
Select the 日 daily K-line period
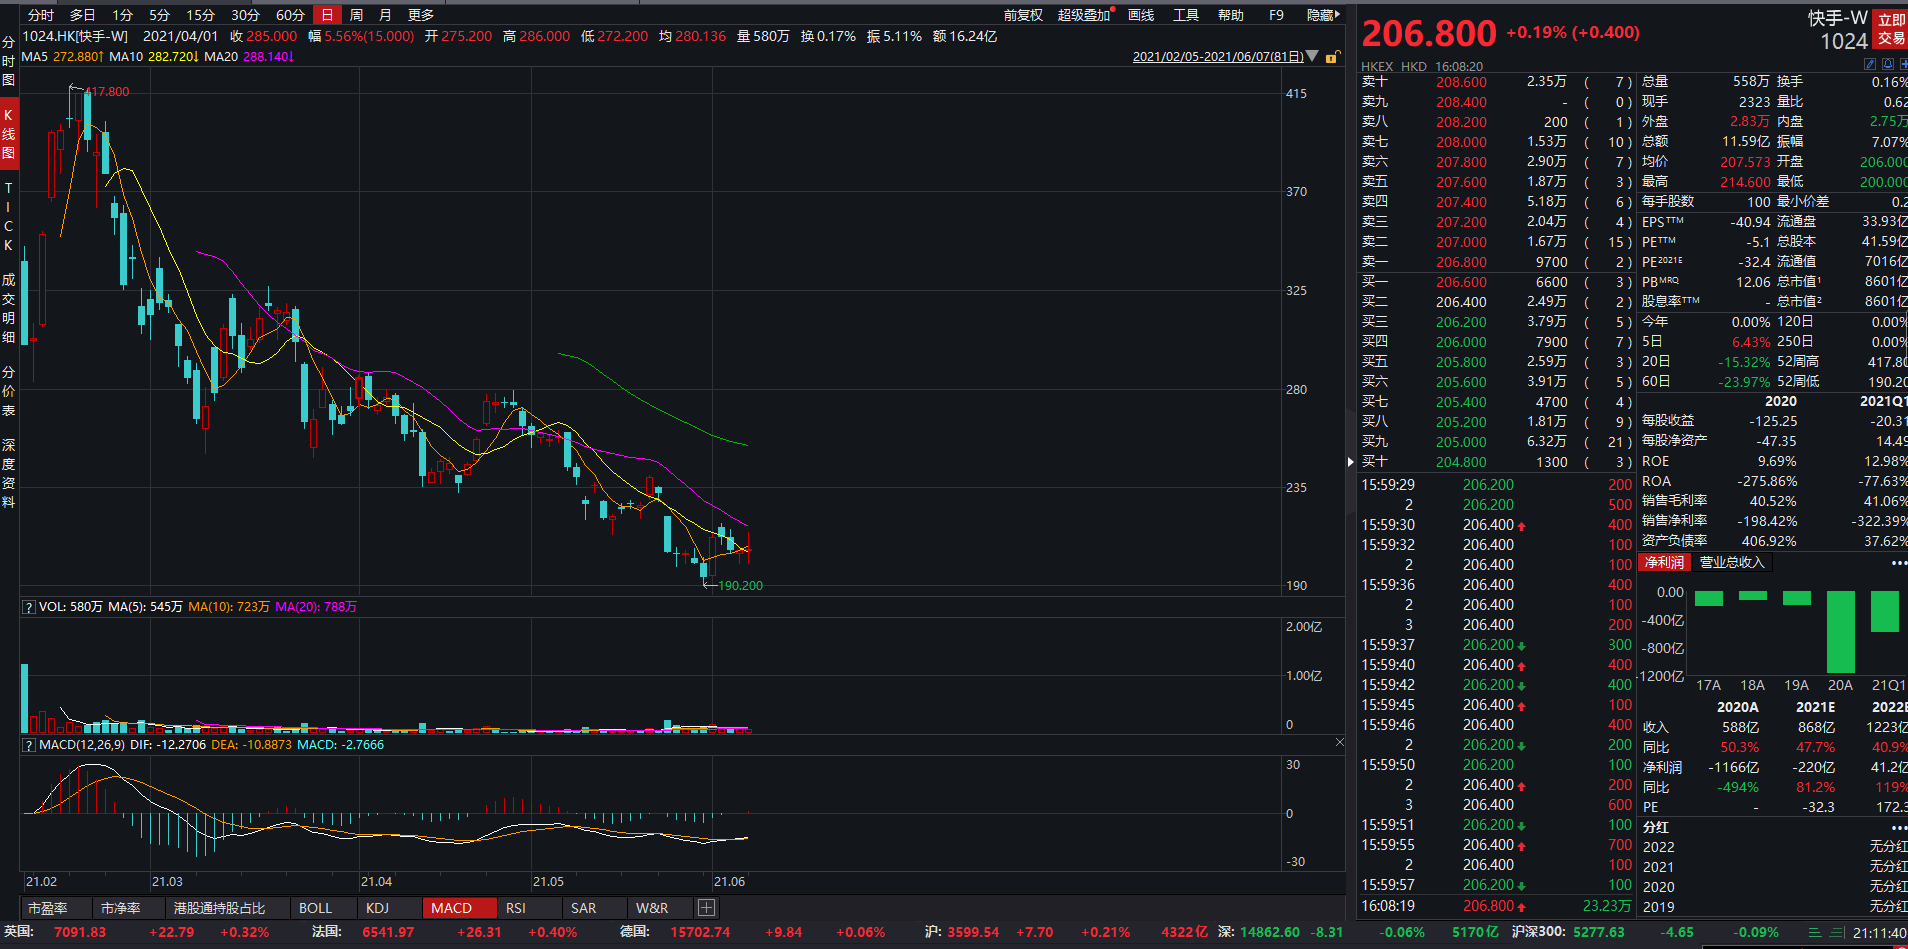[327, 15]
